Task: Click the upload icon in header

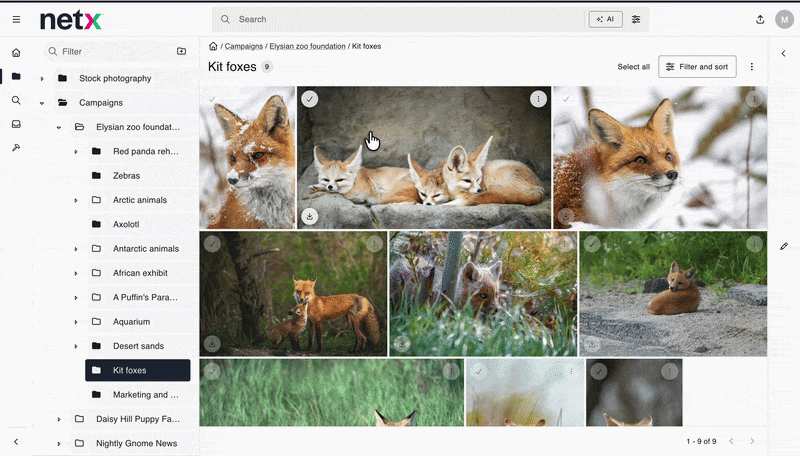Action: pyautogui.click(x=760, y=19)
